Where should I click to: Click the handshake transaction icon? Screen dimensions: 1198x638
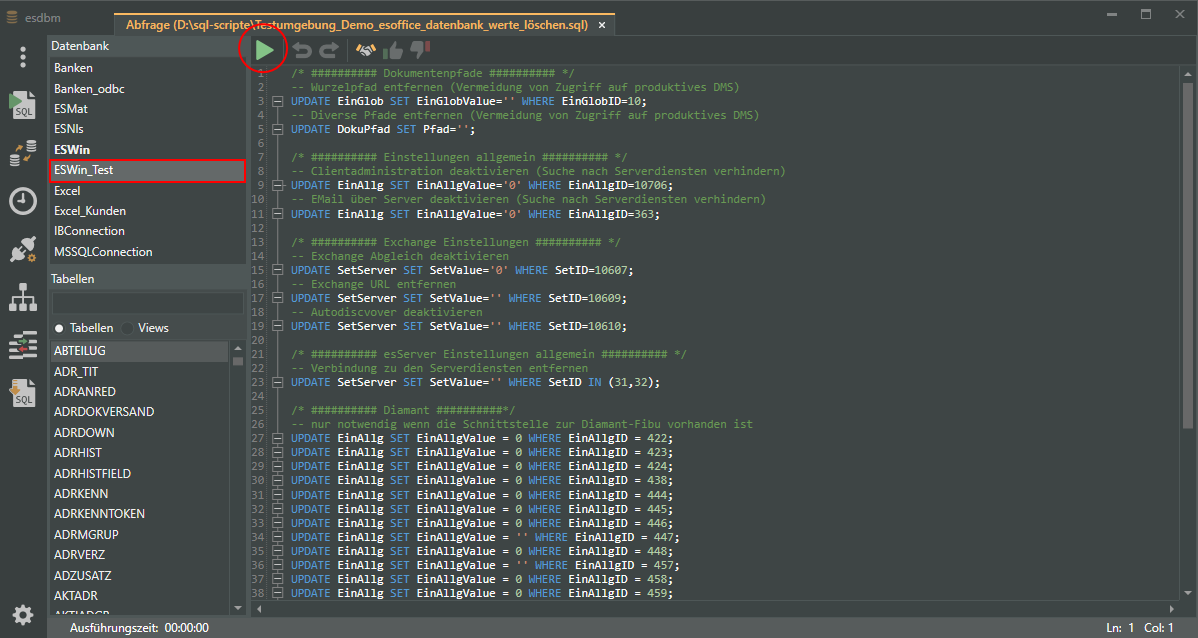[x=366, y=50]
